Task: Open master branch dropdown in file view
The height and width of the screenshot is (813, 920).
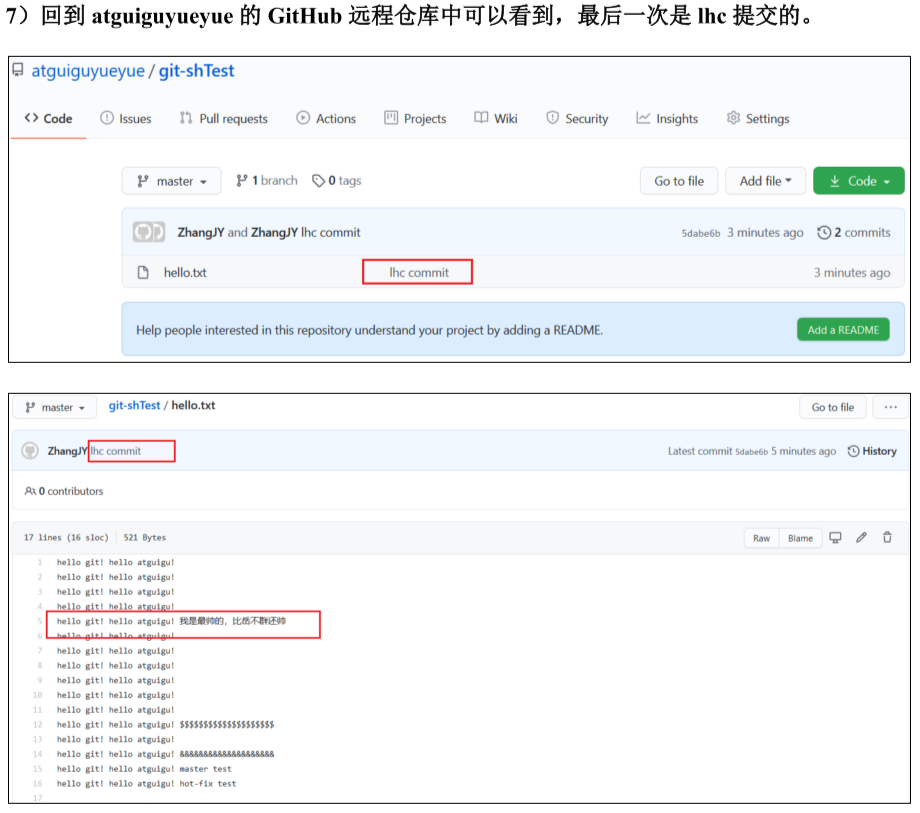Action: pyautogui.click(x=55, y=407)
